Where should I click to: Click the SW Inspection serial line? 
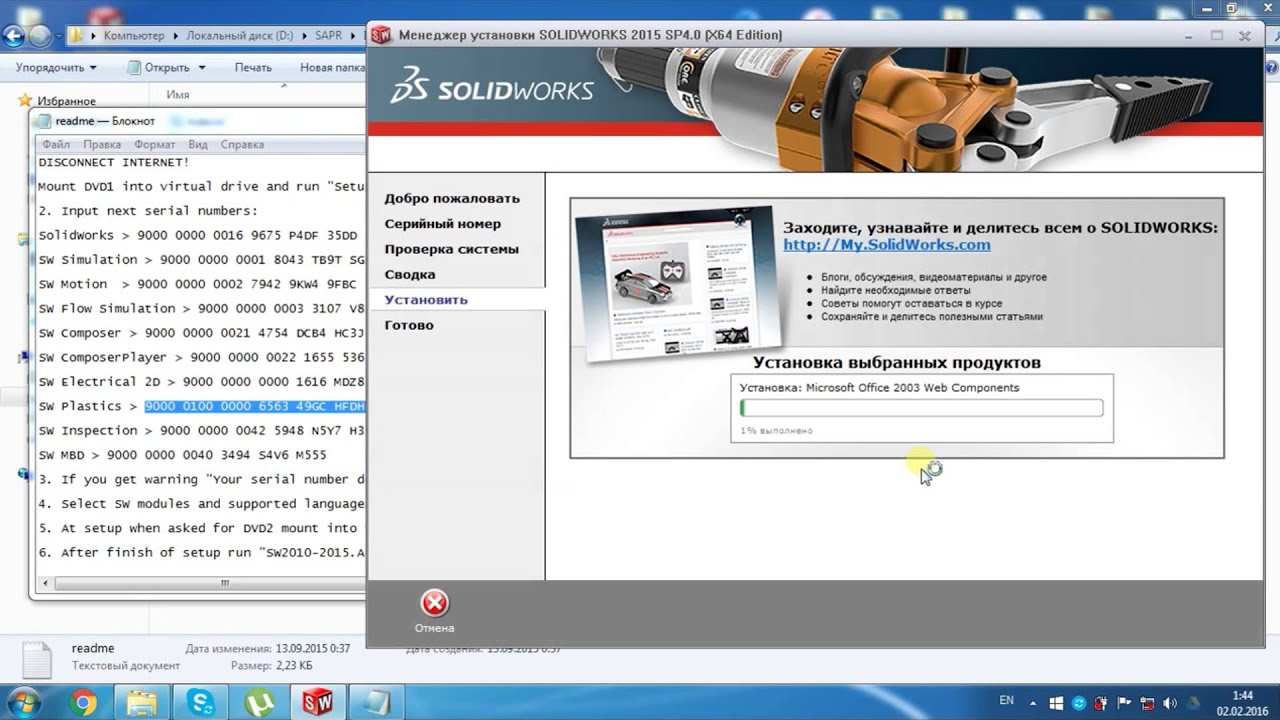pos(202,430)
